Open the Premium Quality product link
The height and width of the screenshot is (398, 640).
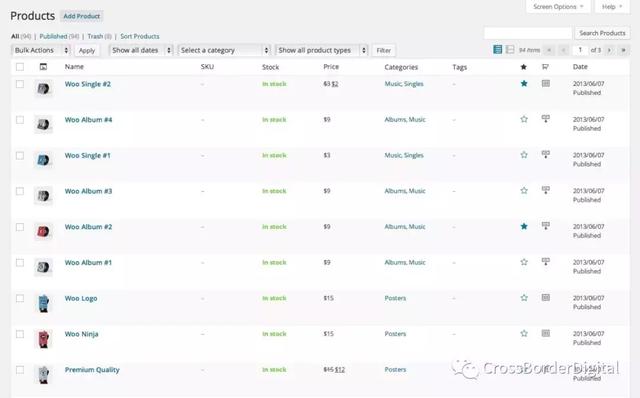pos(92,370)
